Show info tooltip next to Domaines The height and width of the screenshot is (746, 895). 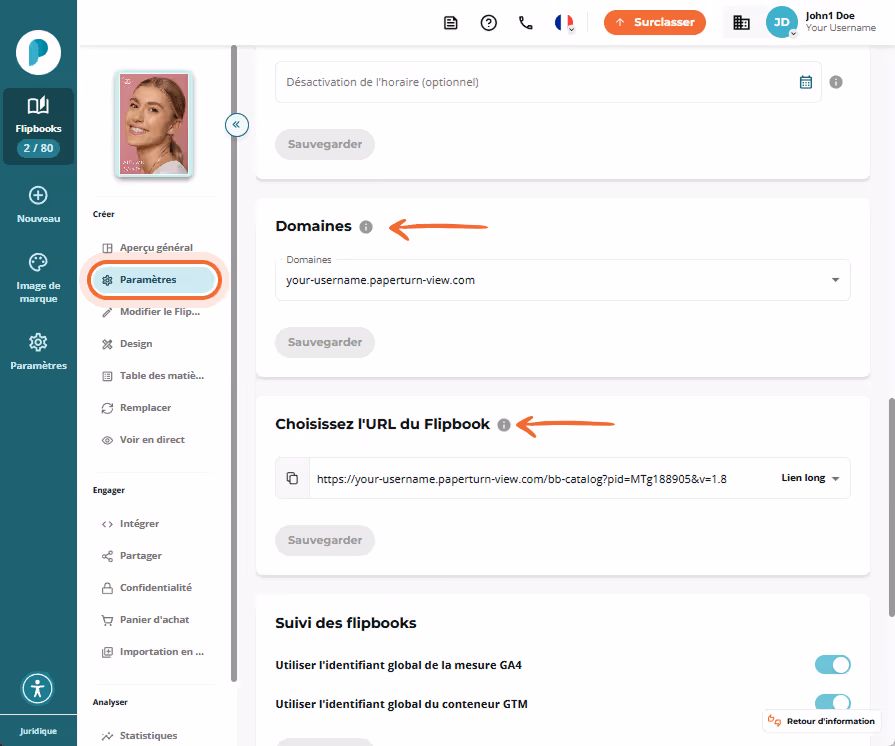coord(366,227)
